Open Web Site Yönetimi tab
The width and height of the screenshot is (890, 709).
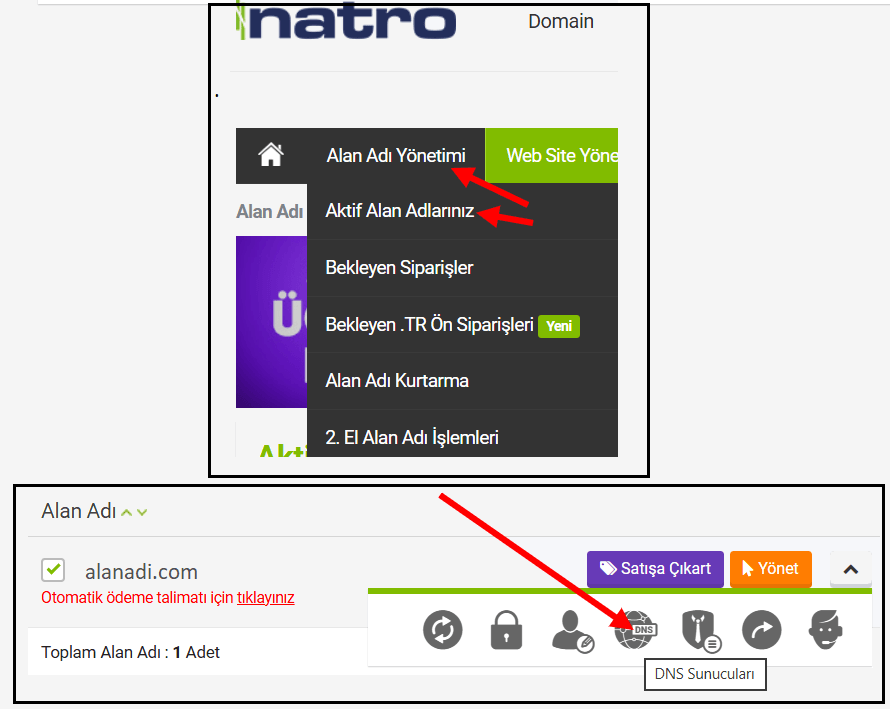pos(552,156)
